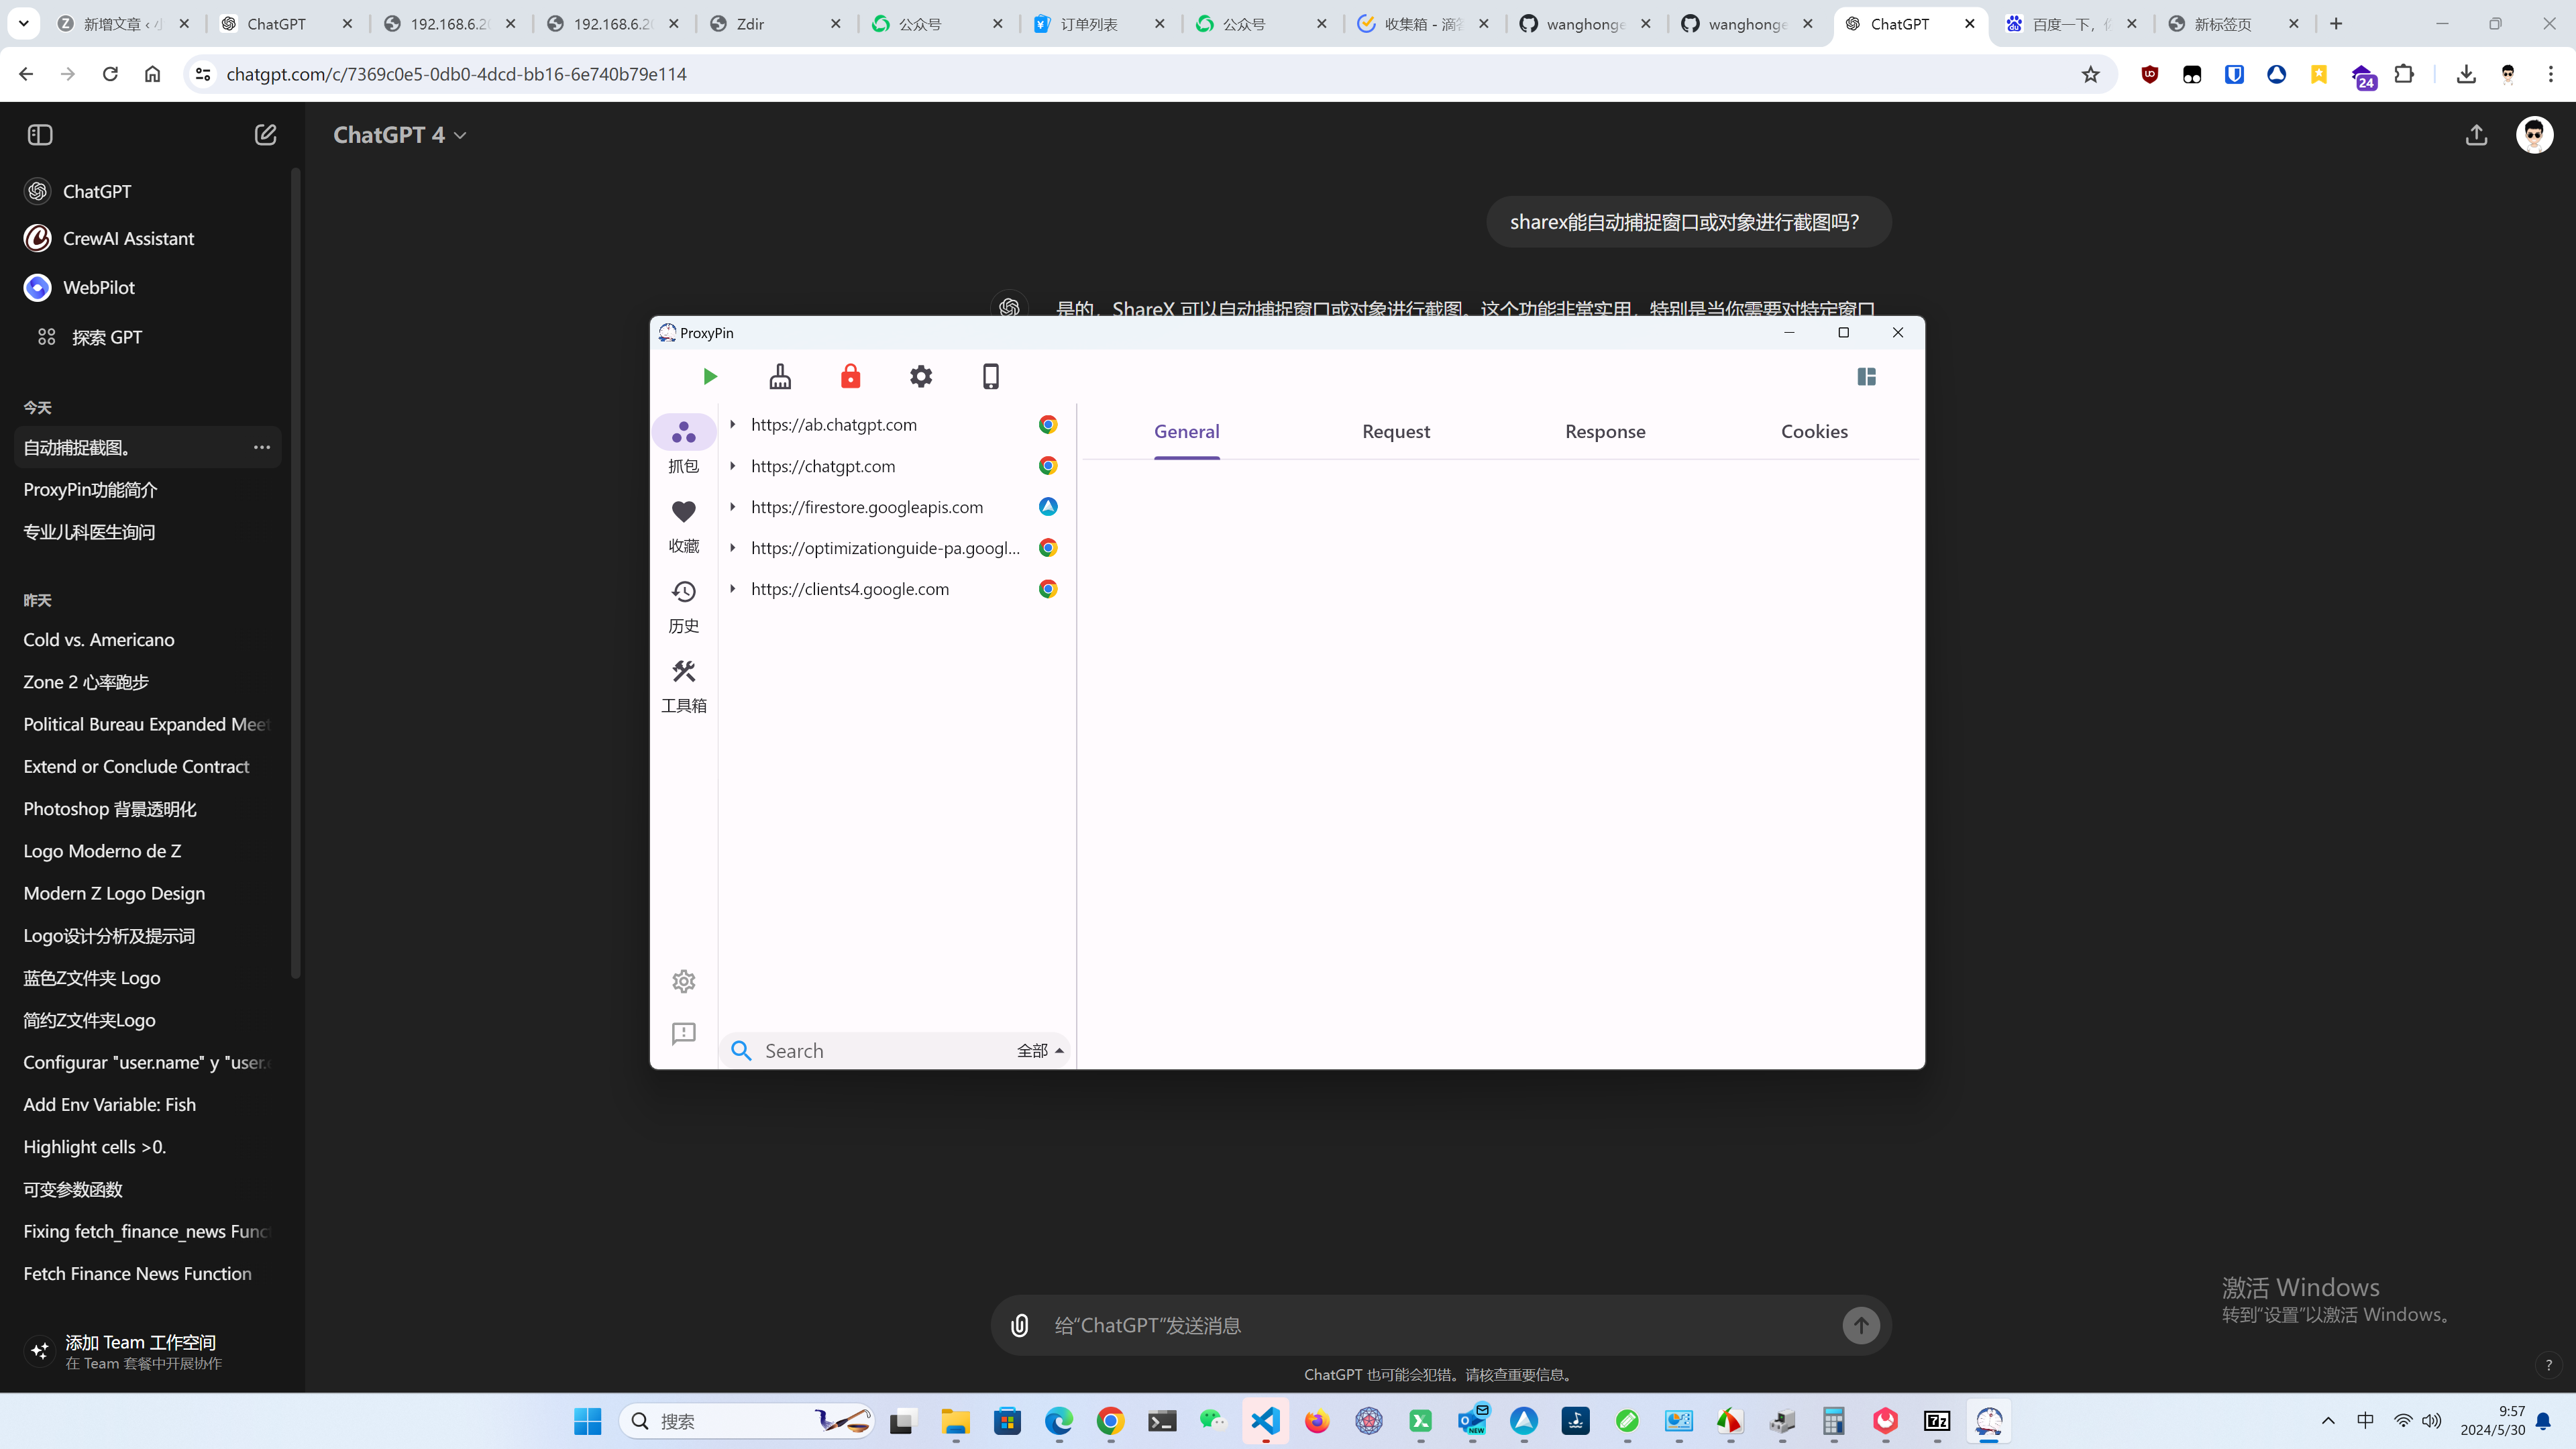Click the search magnifier in ProxyPin
This screenshot has height=1449, width=2576.
[x=741, y=1051]
